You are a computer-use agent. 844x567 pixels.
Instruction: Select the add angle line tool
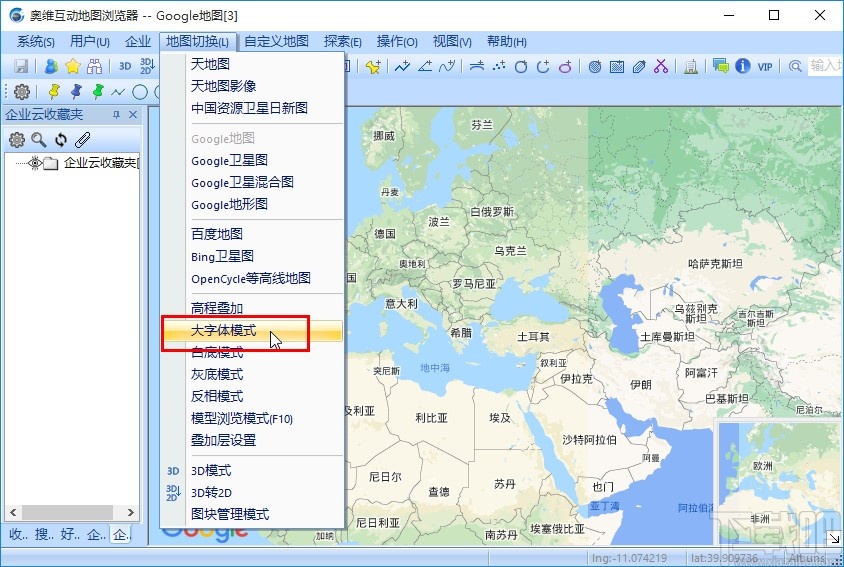(425, 66)
